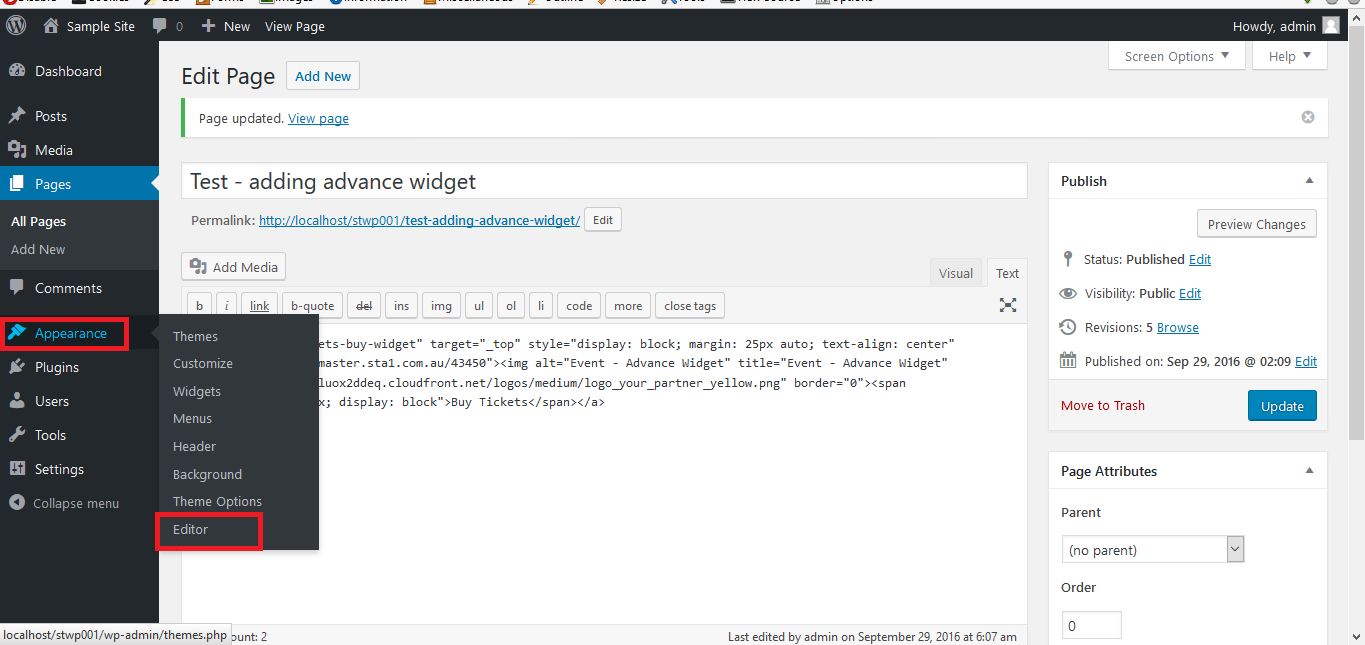Open Sample Site home icon

click(x=51, y=26)
